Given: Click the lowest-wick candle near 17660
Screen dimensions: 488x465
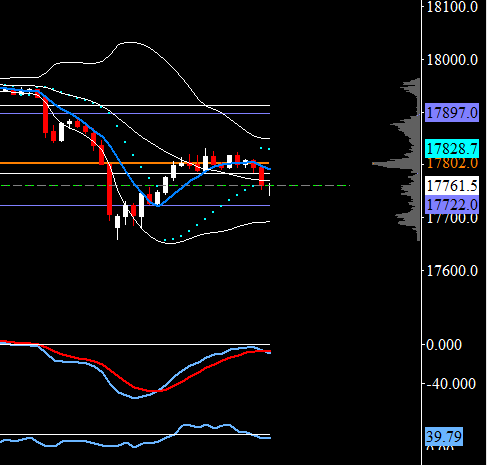Looking at the screenshot, I should [117, 227].
